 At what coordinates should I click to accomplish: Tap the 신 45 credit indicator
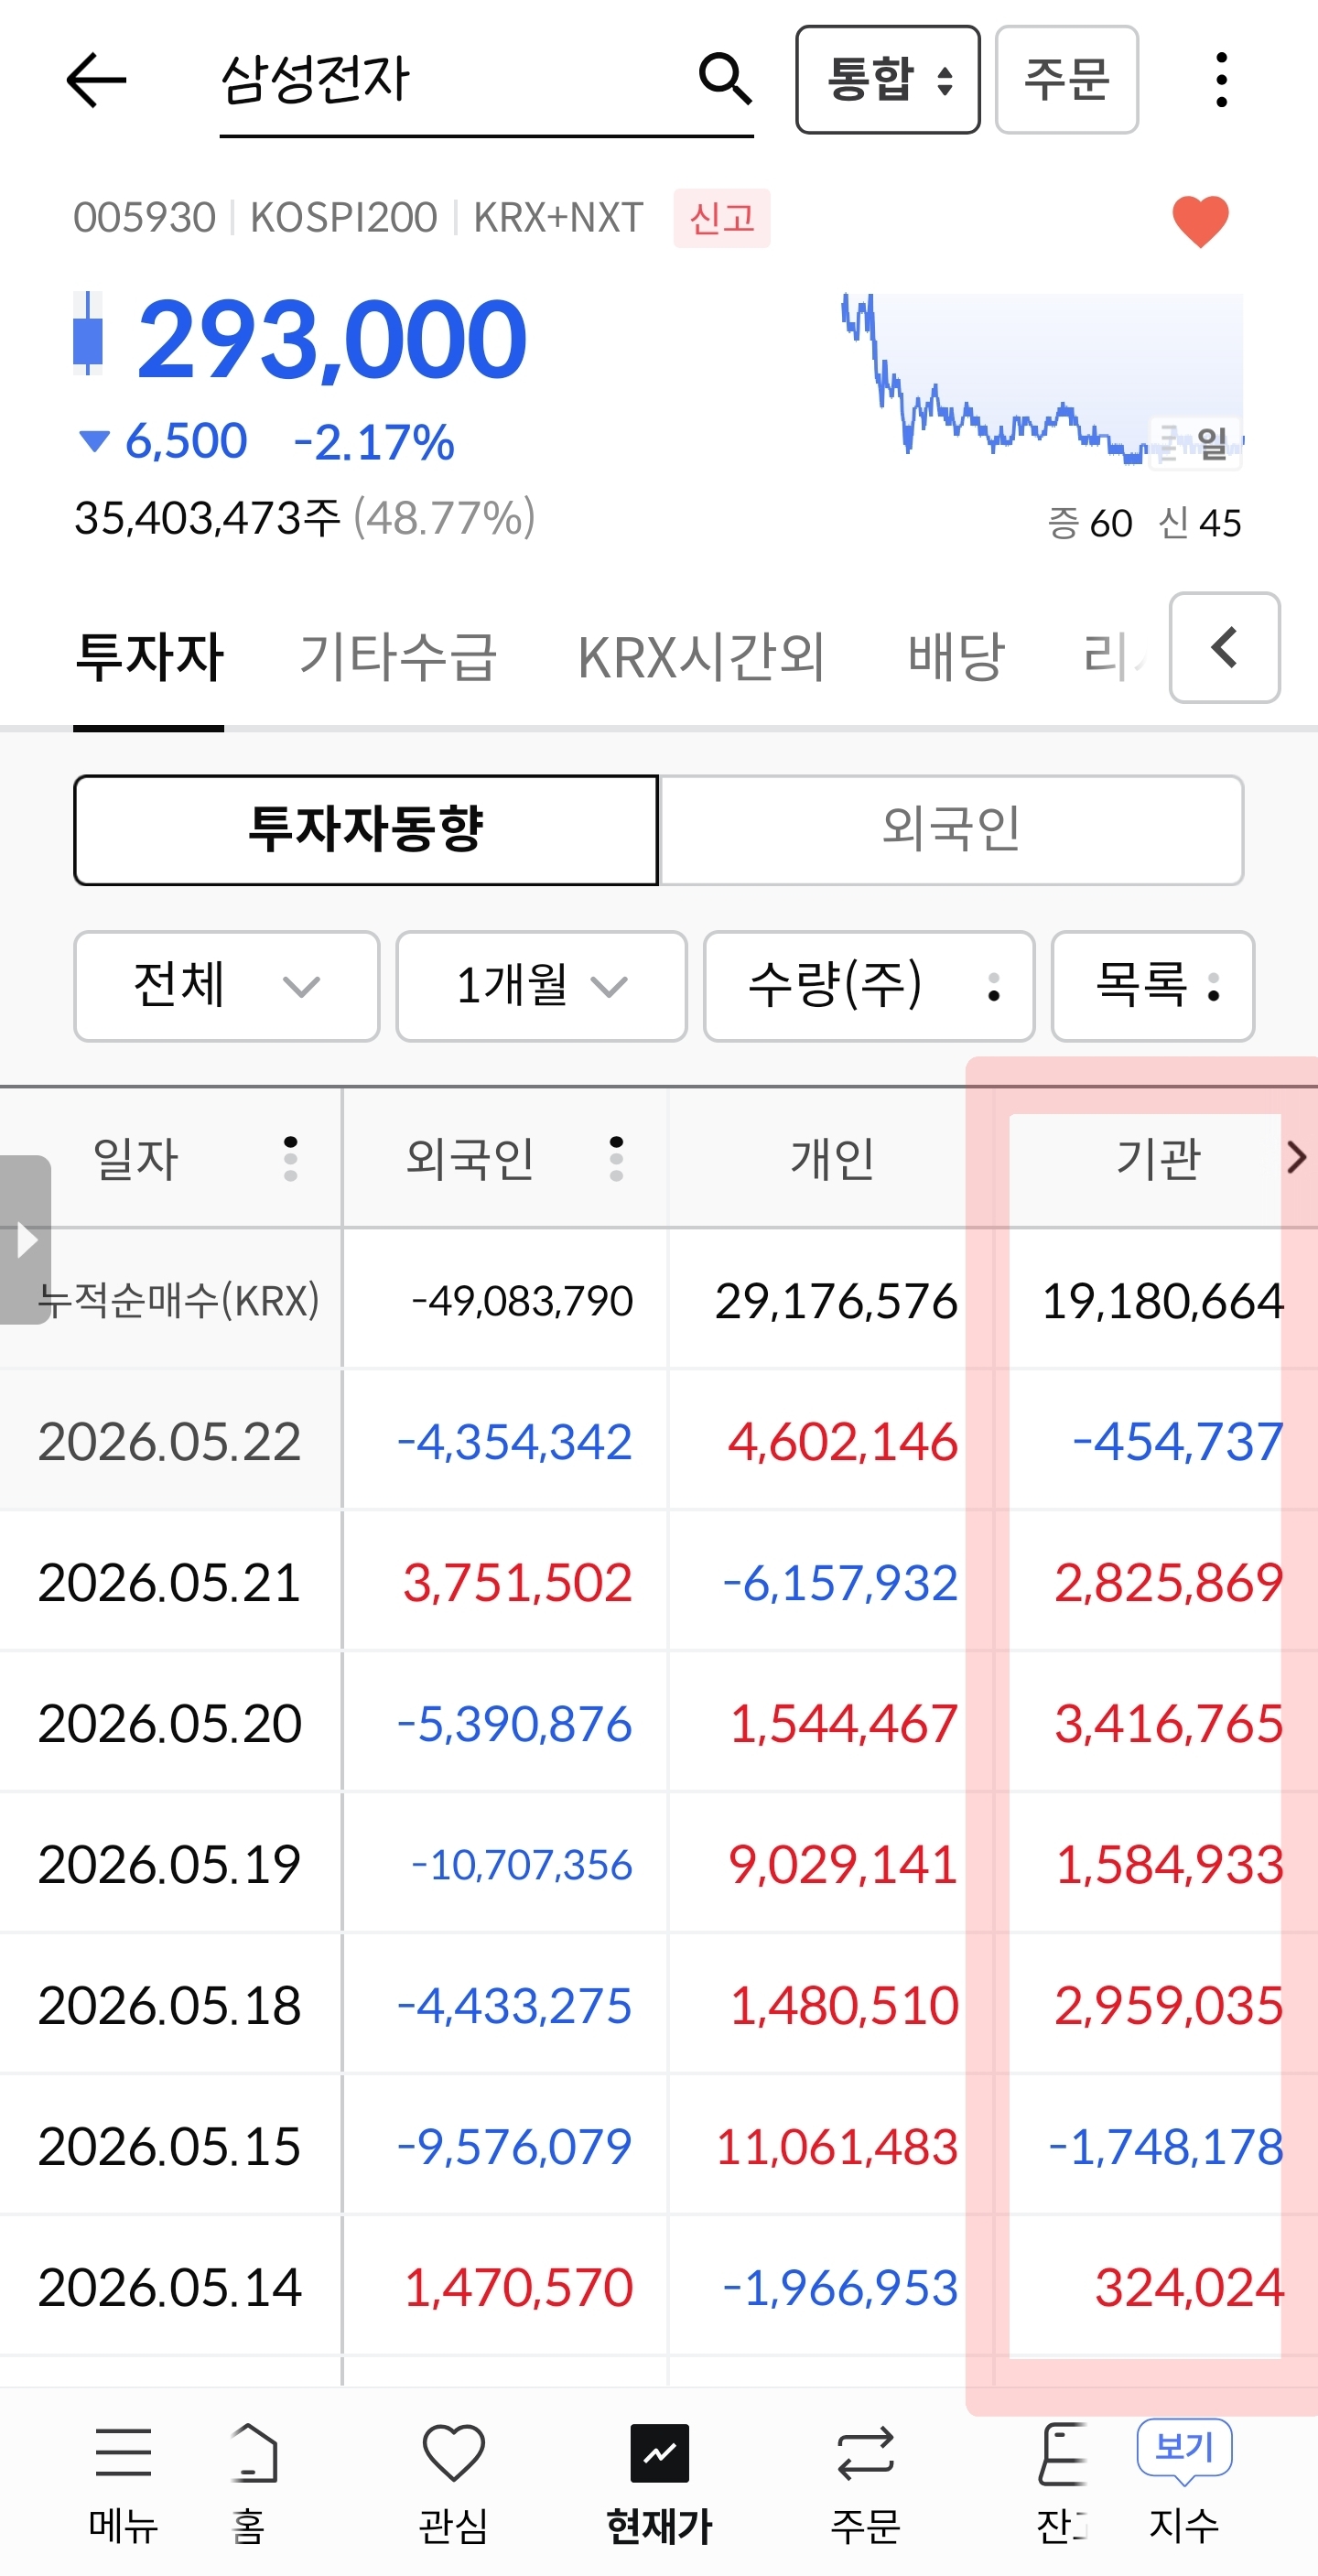point(1199,522)
